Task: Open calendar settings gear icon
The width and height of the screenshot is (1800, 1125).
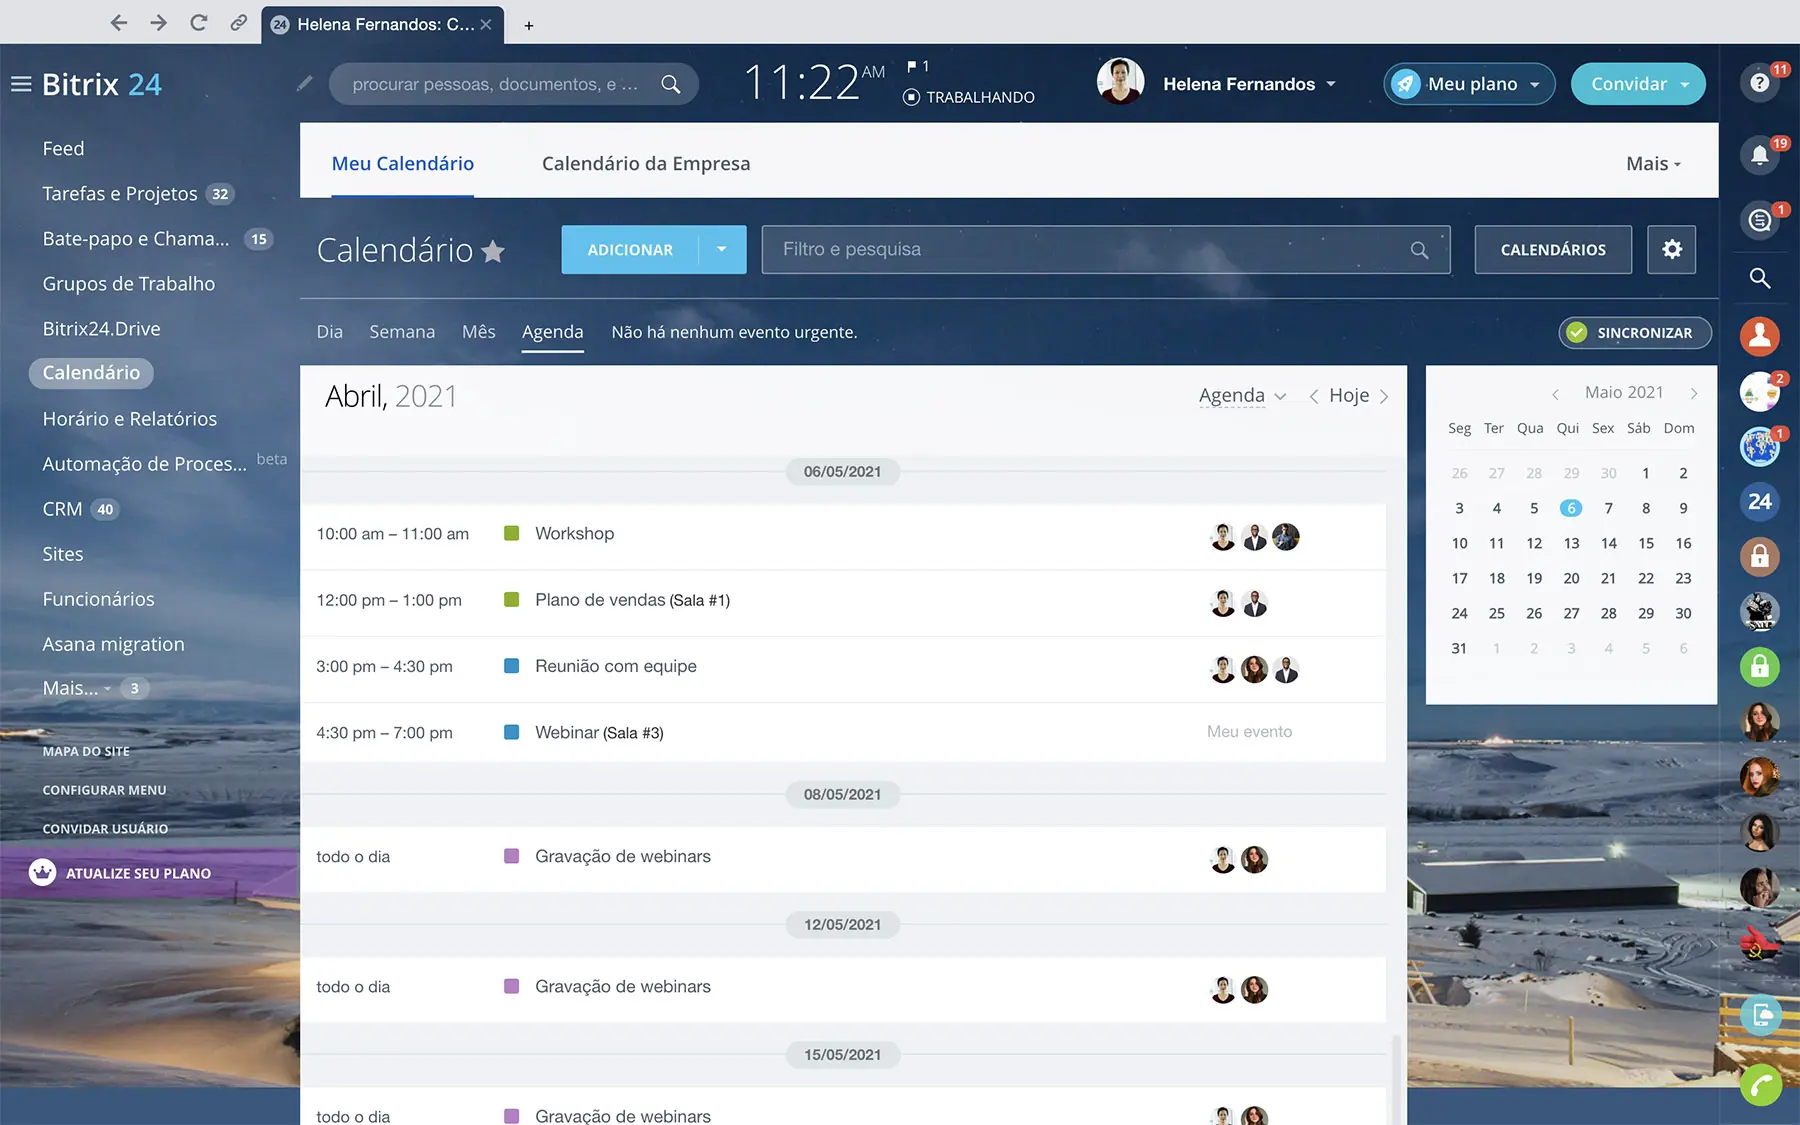Action: 1672,249
